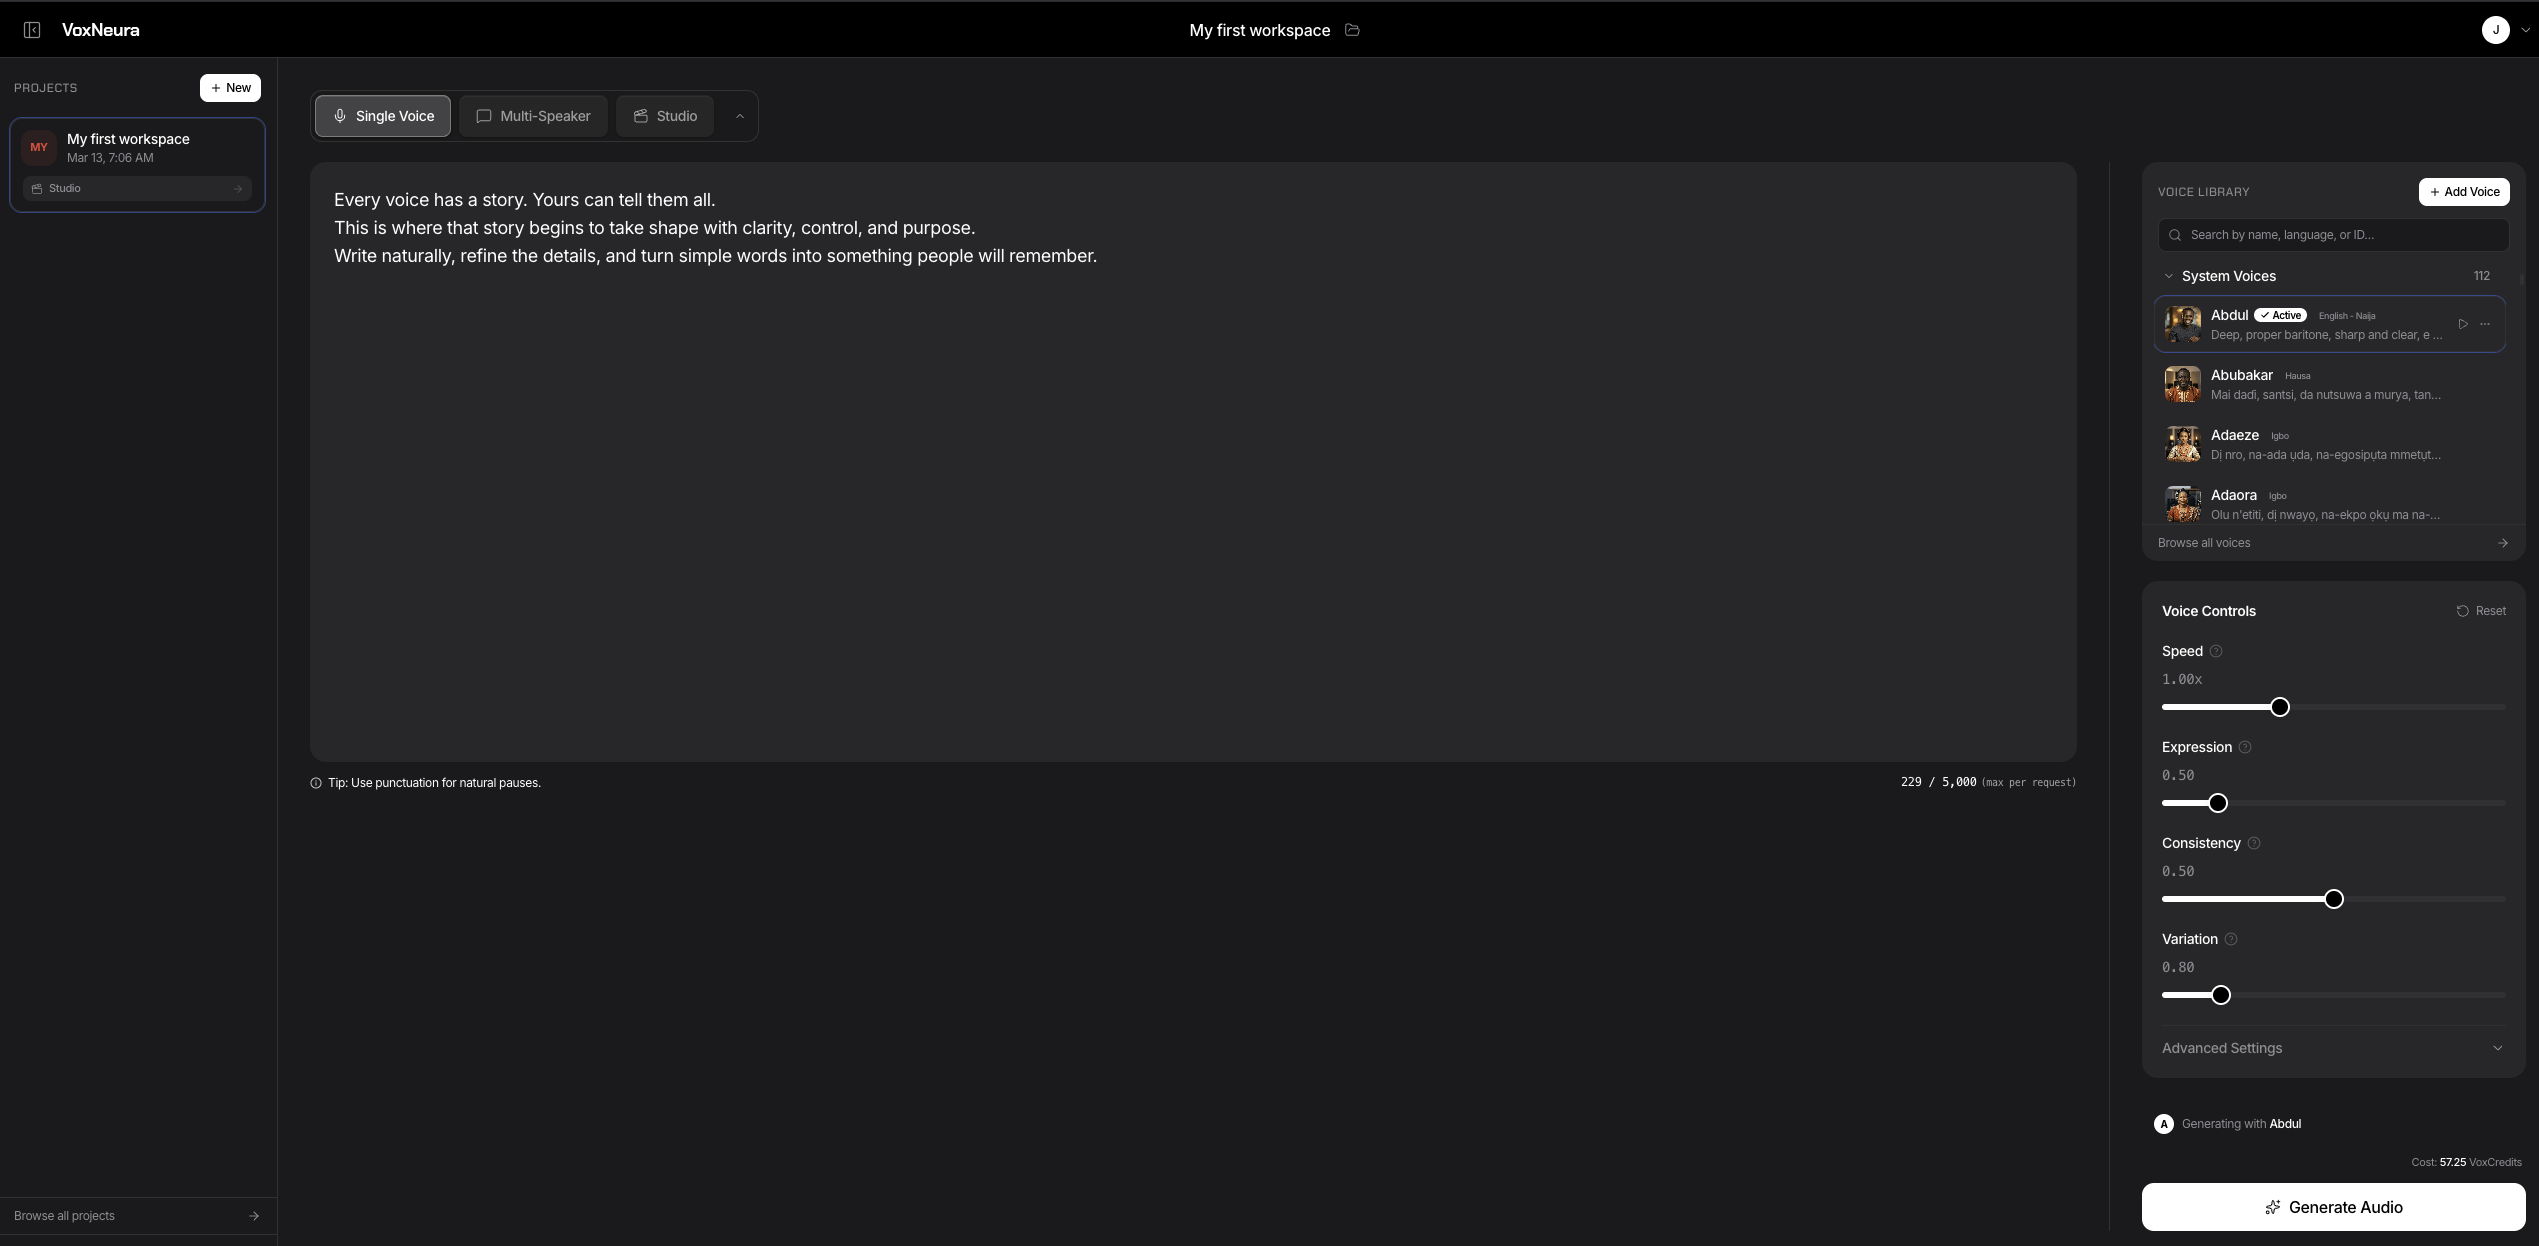This screenshot has height=1246, width=2539.
Task: Collapse the left sidebar panel
Action: pos(32,30)
